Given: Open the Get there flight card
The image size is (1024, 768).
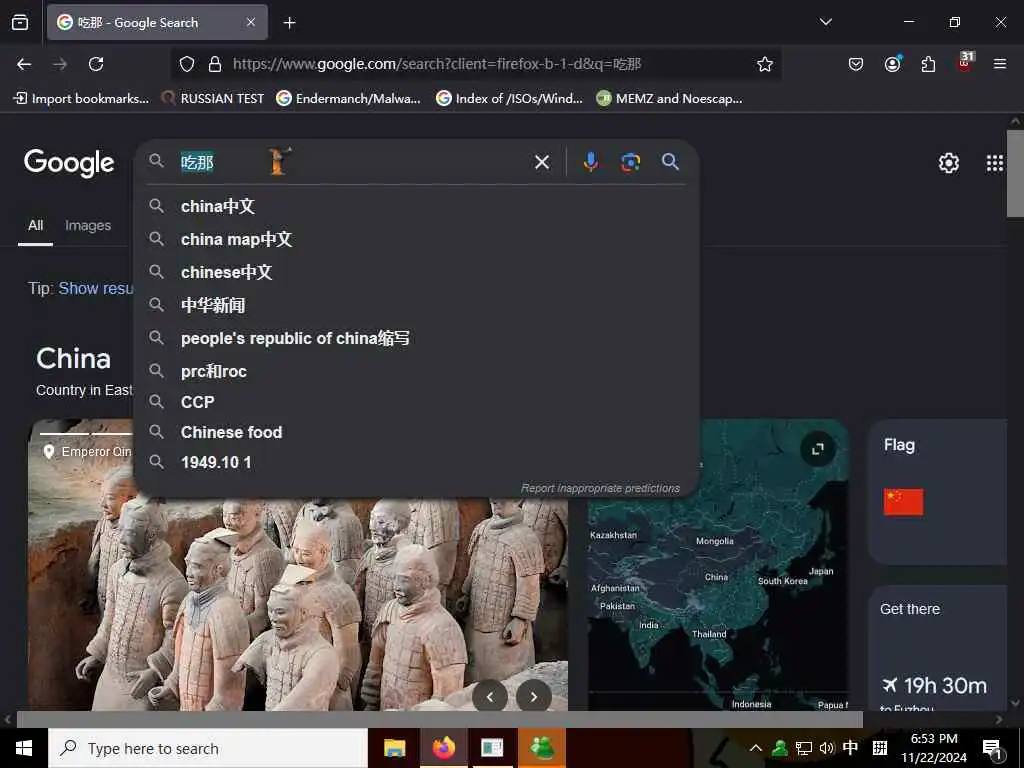Looking at the screenshot, I should pyautogui.click(x=938, y=648).
